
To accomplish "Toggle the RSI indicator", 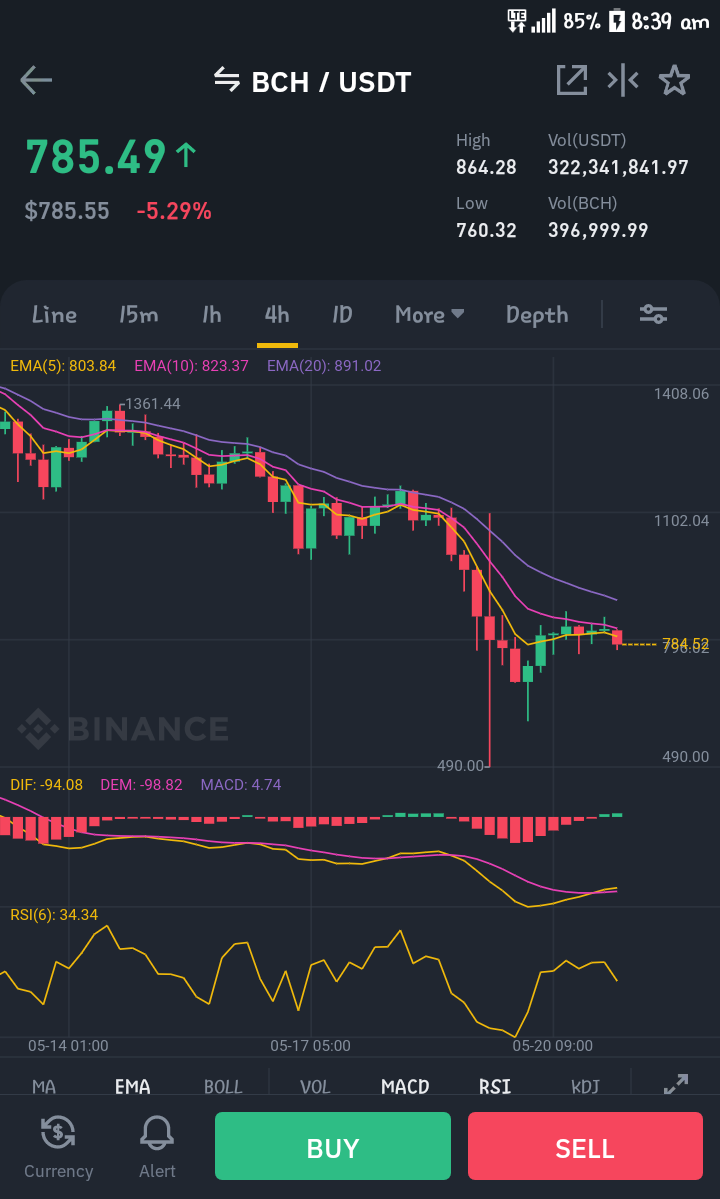I will coord(495,1087).
